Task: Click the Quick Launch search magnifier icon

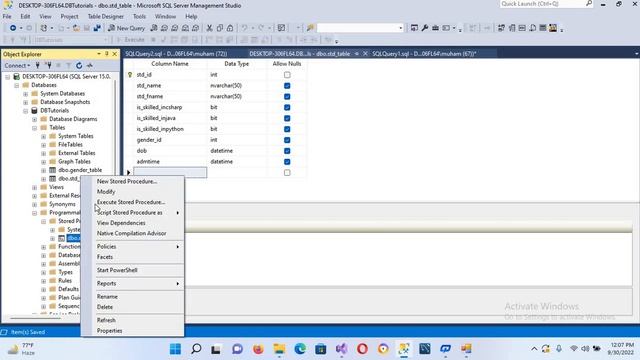Action: point(589,4)
